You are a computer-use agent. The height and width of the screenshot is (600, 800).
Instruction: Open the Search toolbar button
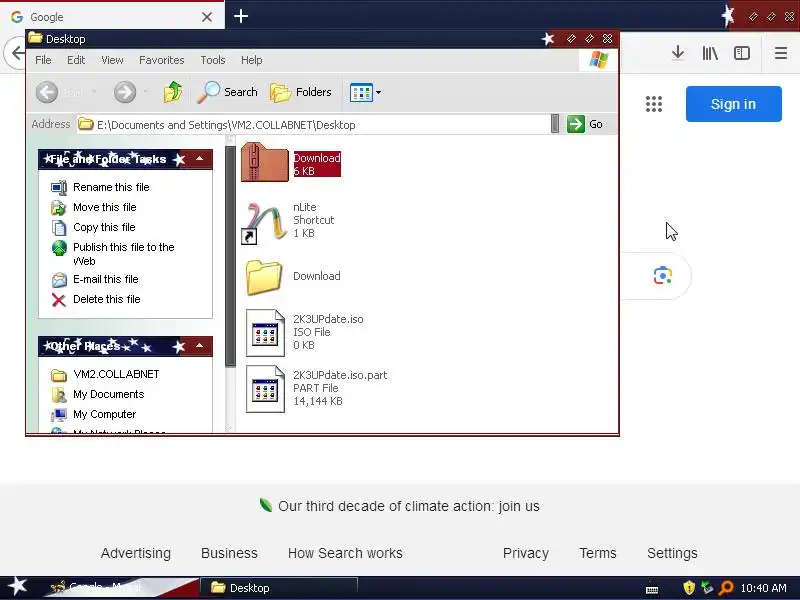[x=227, y=92]
